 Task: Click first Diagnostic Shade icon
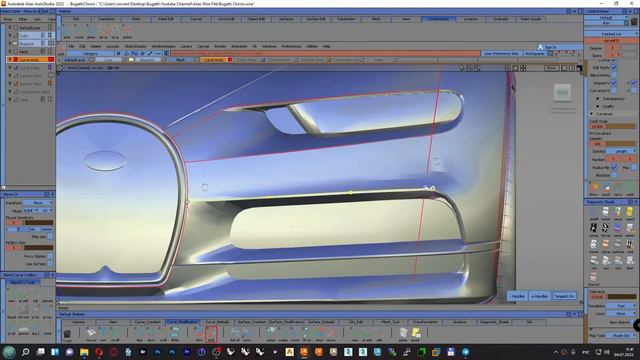pyautogui.click(x=593, y=212)
